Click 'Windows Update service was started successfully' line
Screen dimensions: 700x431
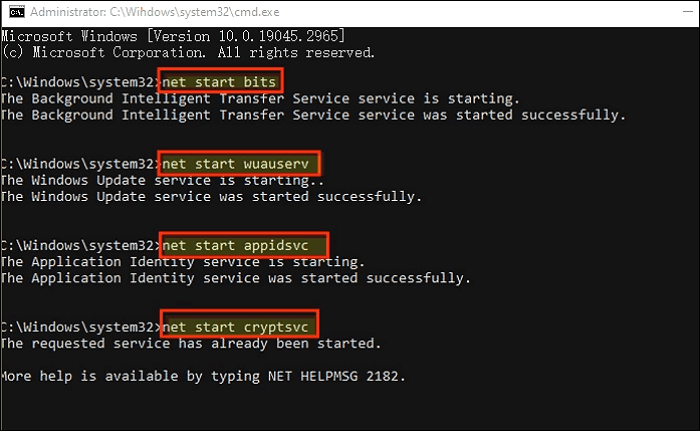(210, 197)
